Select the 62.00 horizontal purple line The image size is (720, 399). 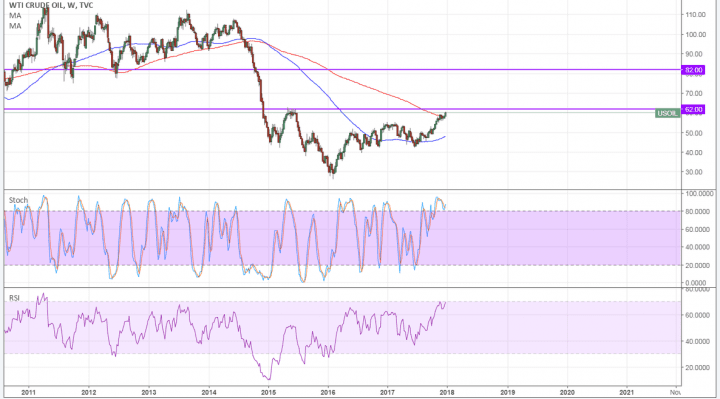342,109
